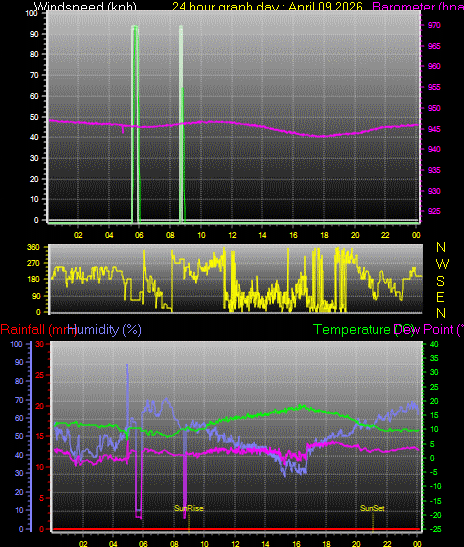Click hour "12" under the windspeed chart
Viewport: 464px width, 547px height.
pos(232,235)
